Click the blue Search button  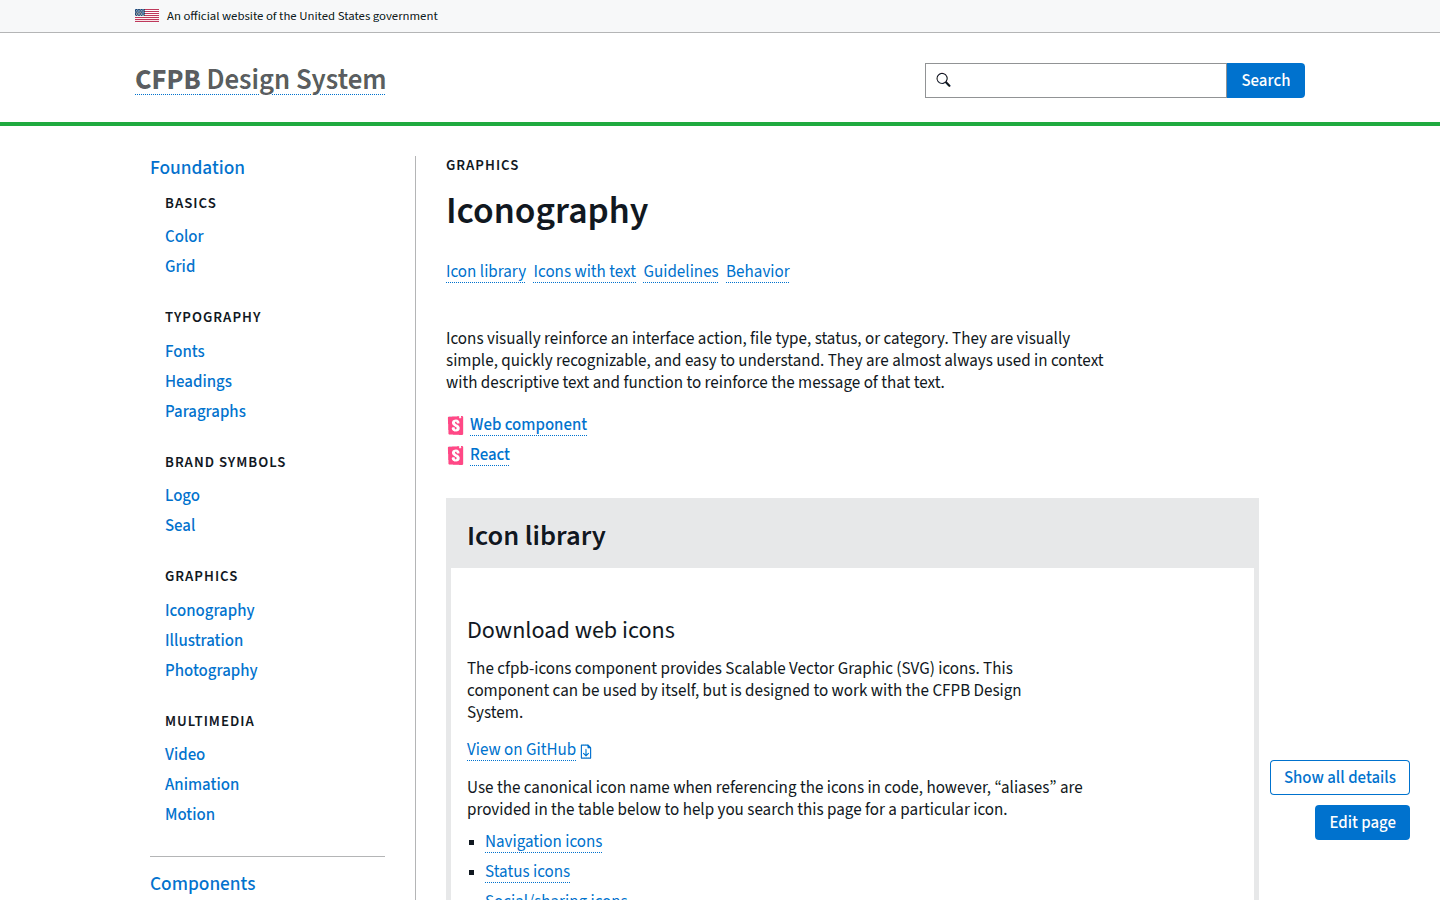click(x=1266, y=81)
